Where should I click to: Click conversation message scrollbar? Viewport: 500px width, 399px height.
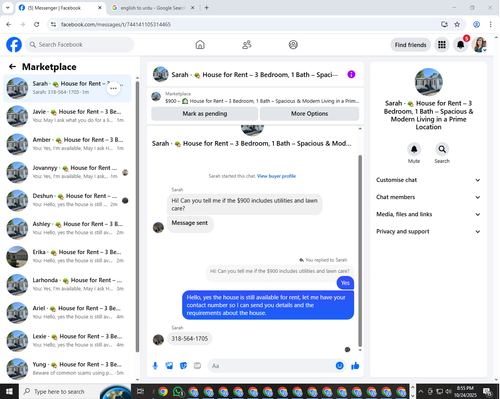360,251
